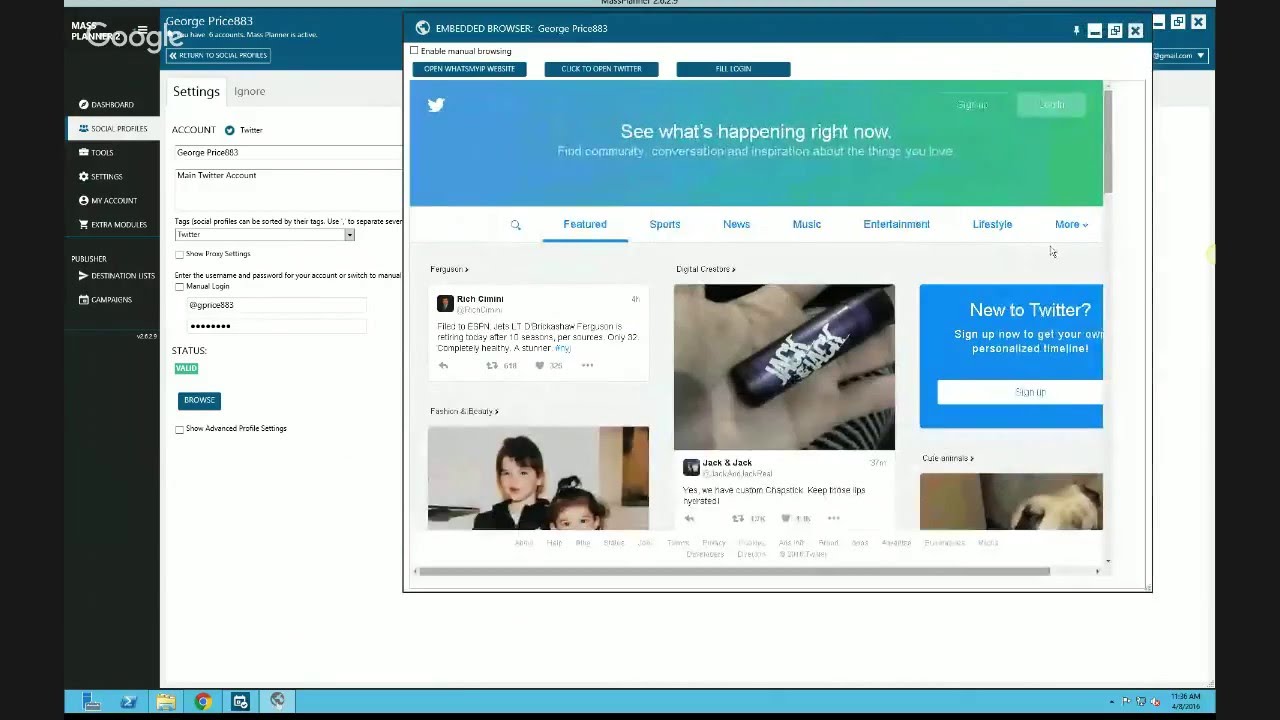Enable Show Advanced Profile Settings checkbox
The width and height of the screenshot is (1280, 720).
(179, 429)
